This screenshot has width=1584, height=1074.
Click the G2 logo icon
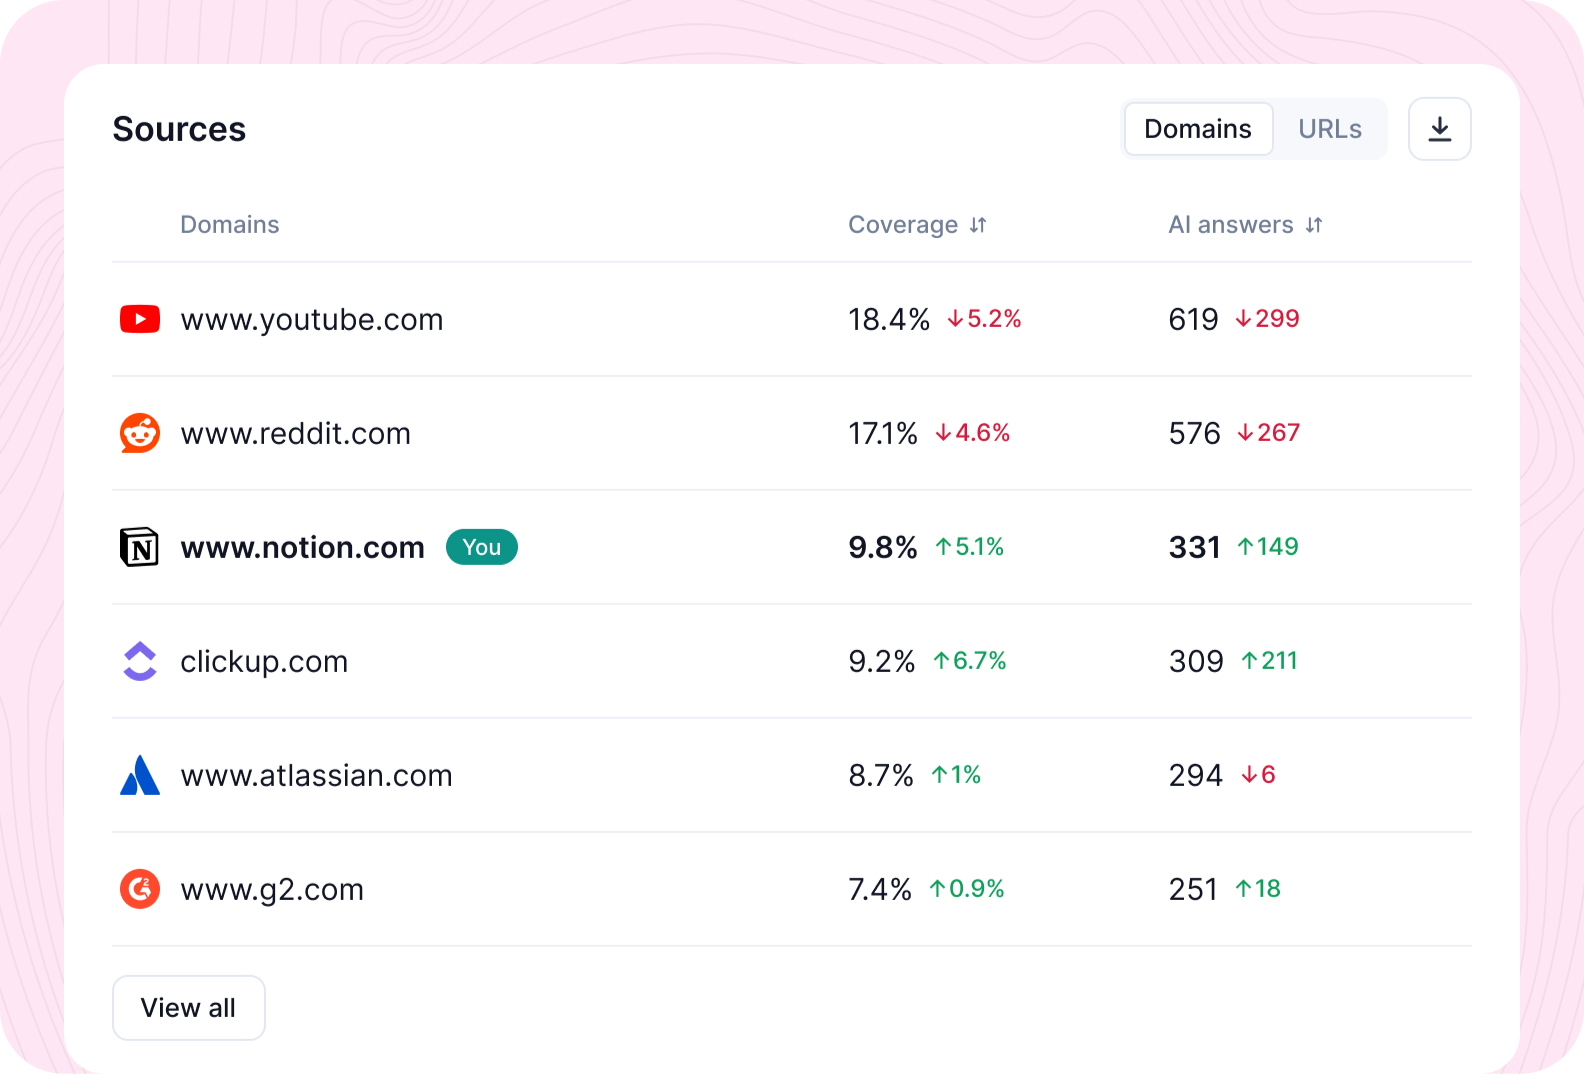[x=140, y=889]
